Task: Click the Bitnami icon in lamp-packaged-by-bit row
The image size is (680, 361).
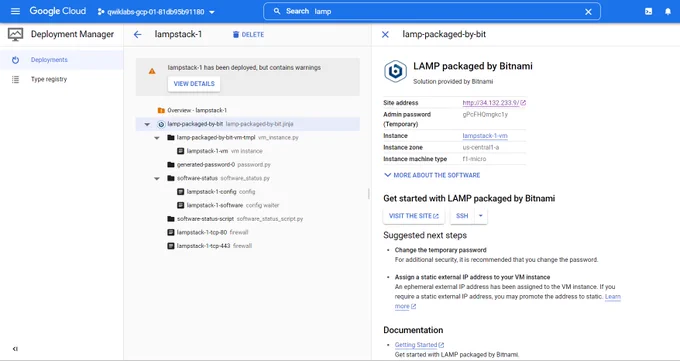Action: [161, 124]
